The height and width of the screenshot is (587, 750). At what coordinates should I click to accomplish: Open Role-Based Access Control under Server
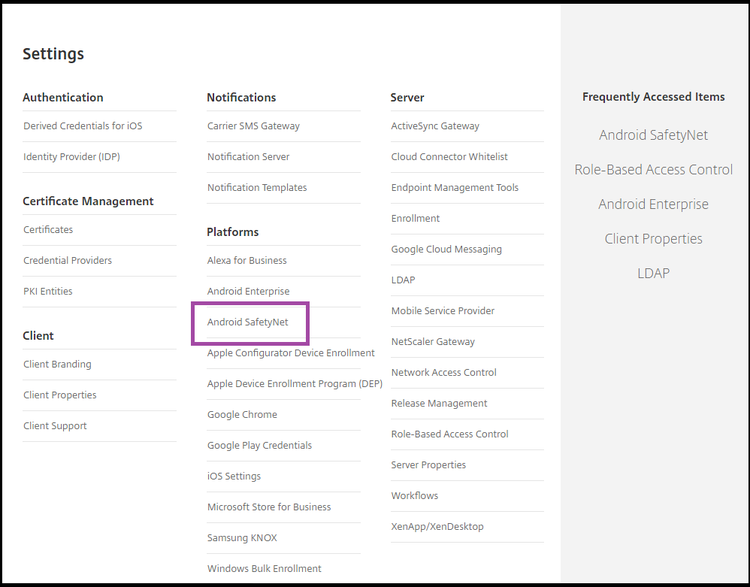click(x=450, y=434)
